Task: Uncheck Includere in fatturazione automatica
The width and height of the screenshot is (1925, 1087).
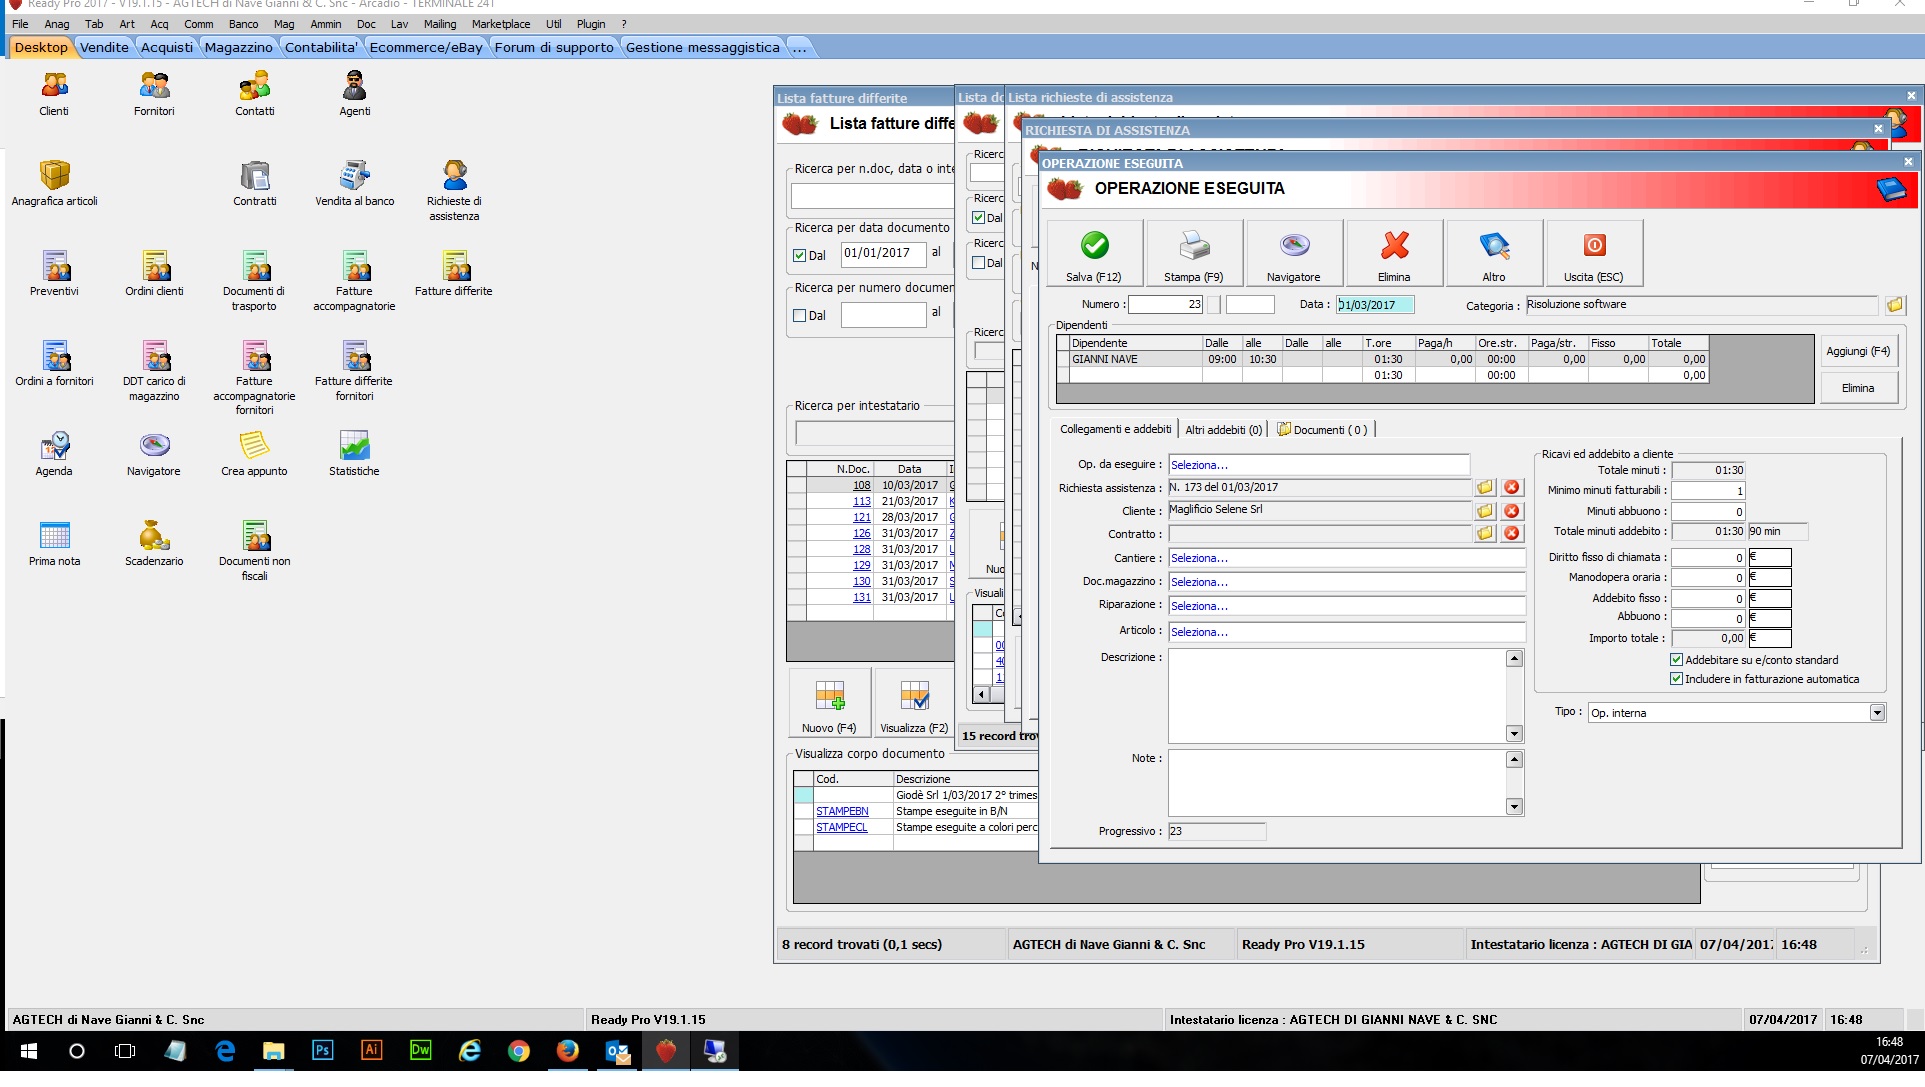Action: [x=1677, y=679]
